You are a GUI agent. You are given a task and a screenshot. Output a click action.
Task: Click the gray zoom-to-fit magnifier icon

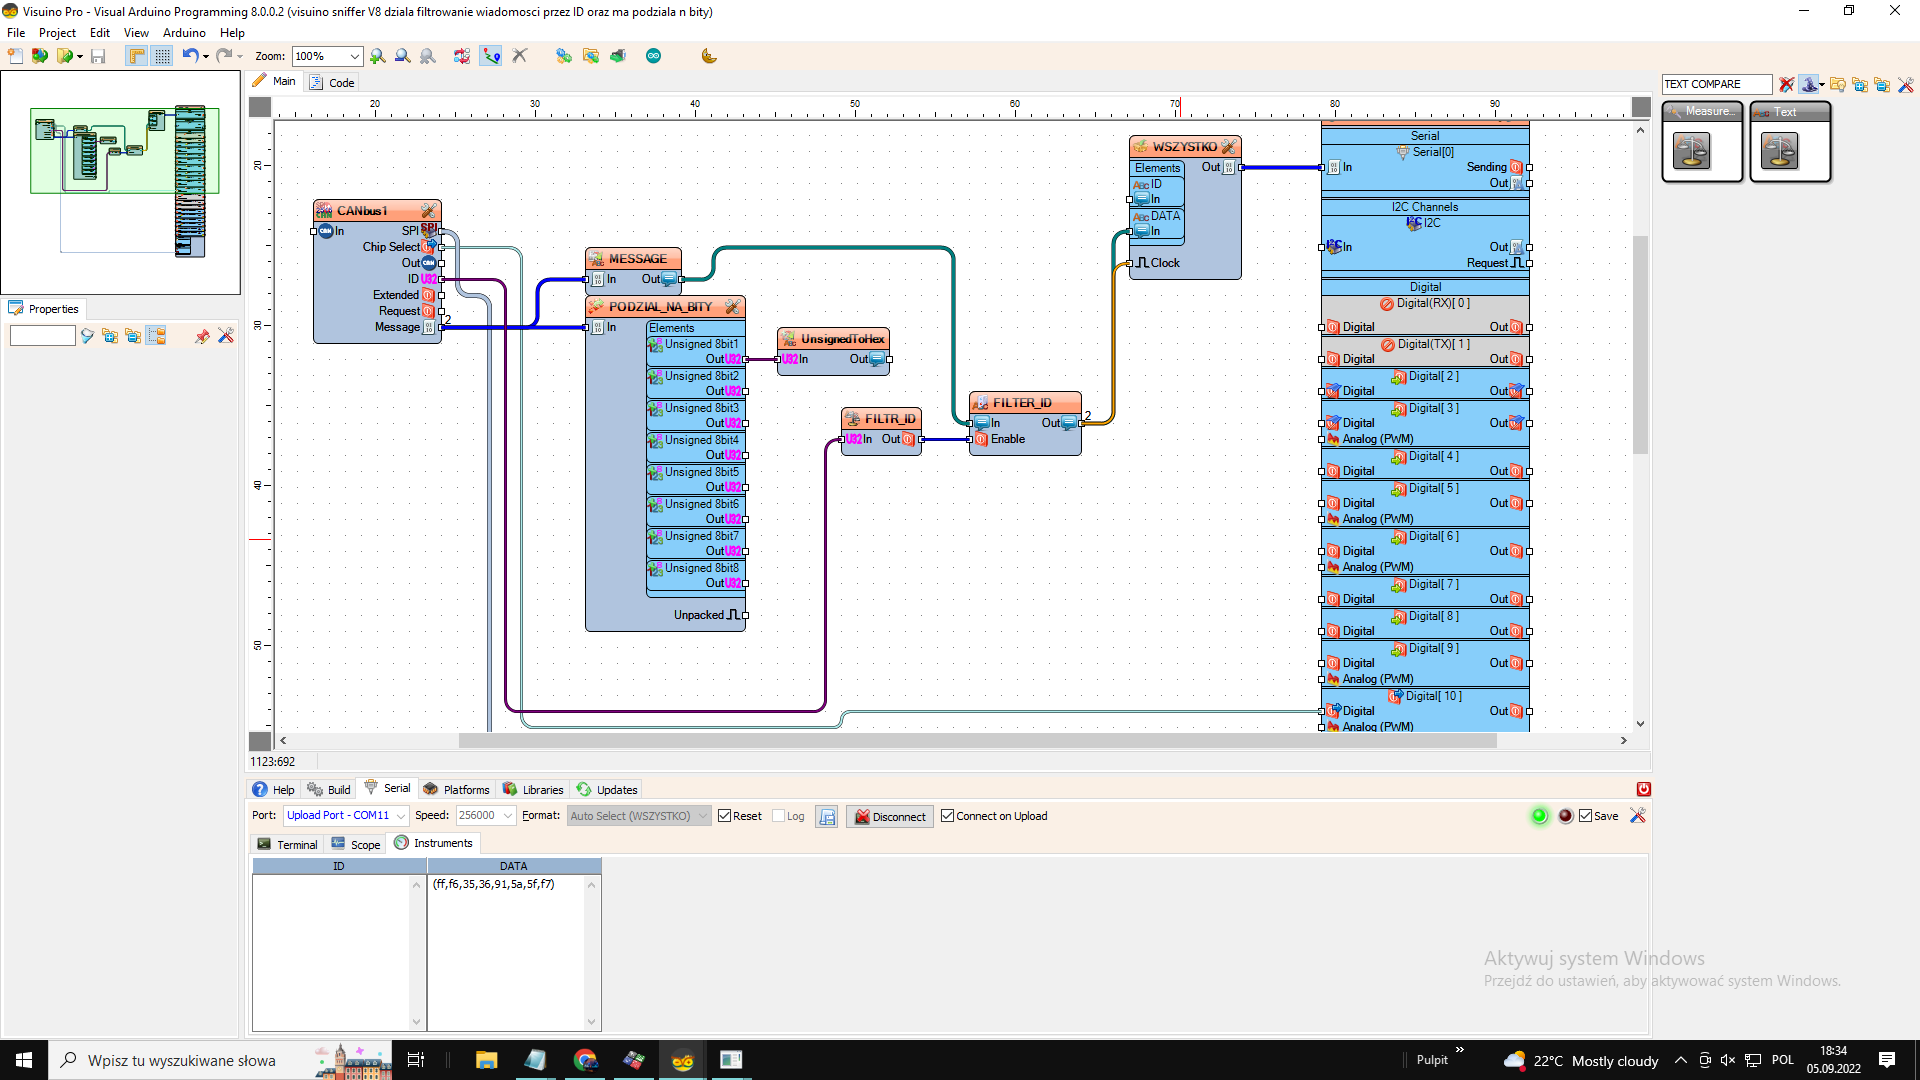[x=428, y=56]
